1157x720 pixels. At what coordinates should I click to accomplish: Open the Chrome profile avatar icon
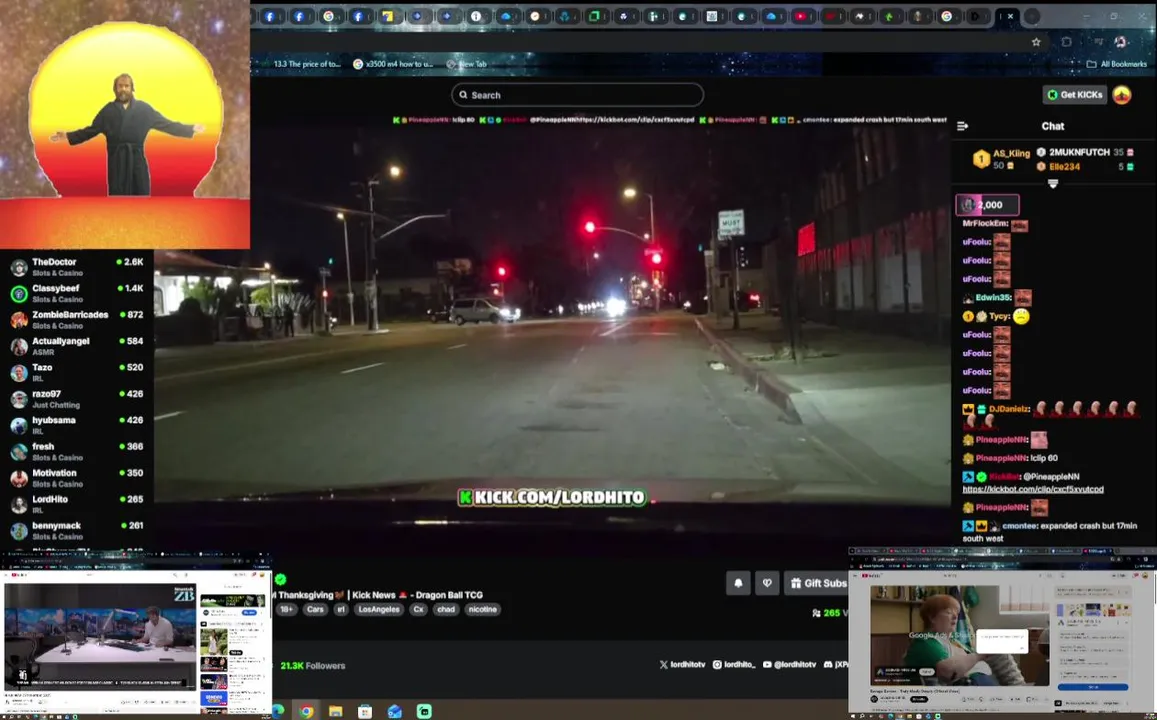tap(1120, 42)
